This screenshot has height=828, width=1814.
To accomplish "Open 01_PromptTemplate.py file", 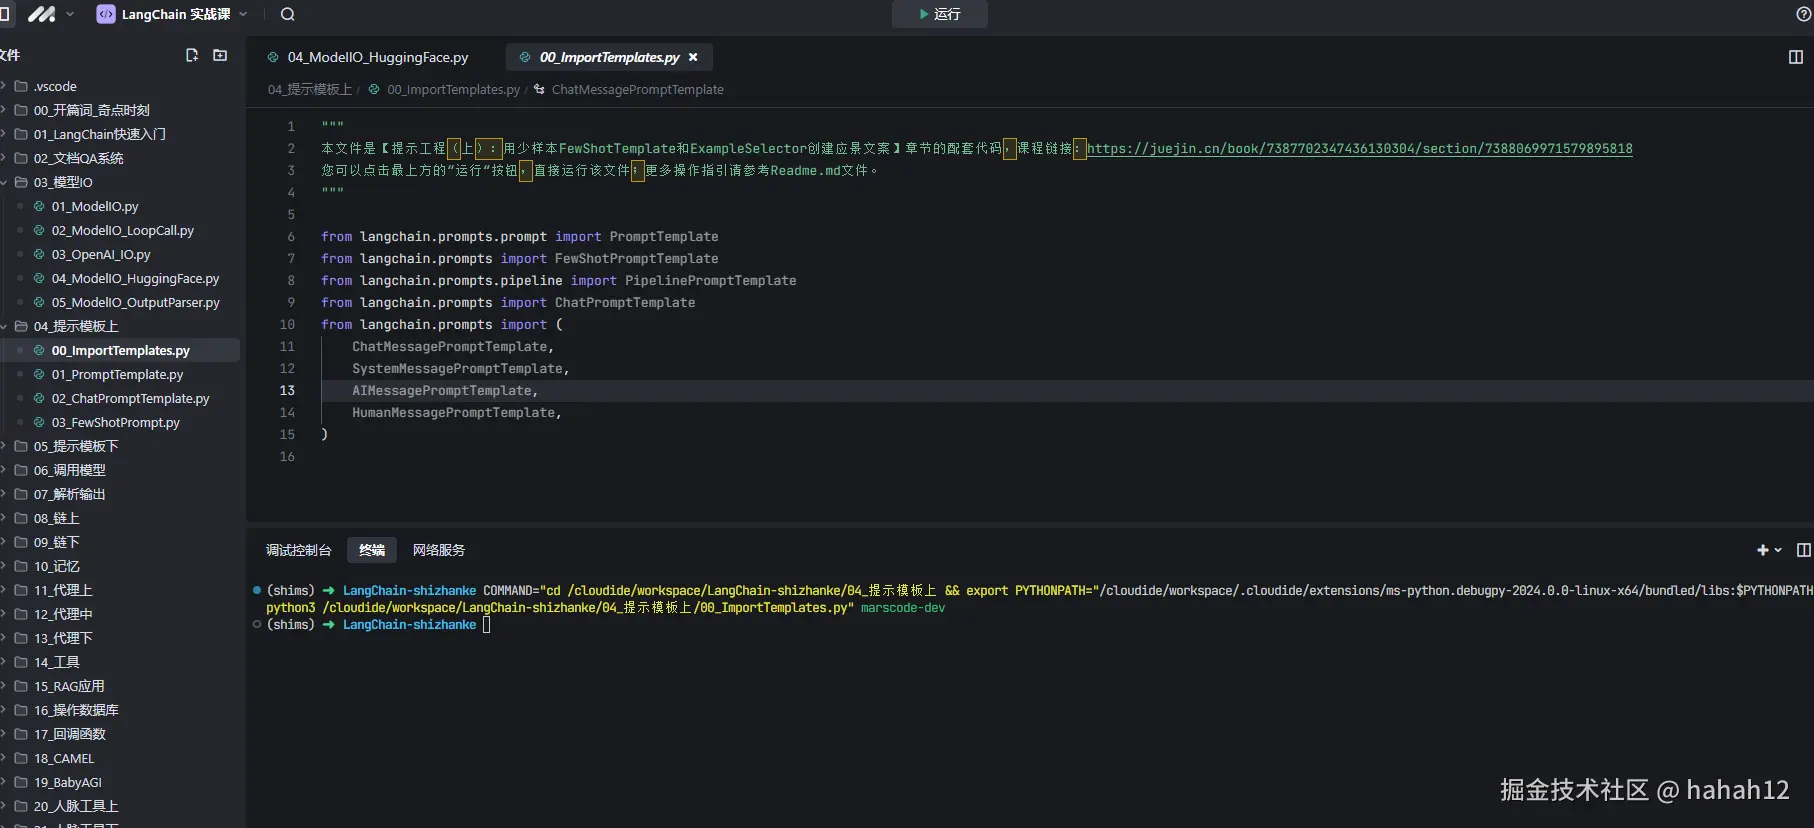I will coord(120,374).
